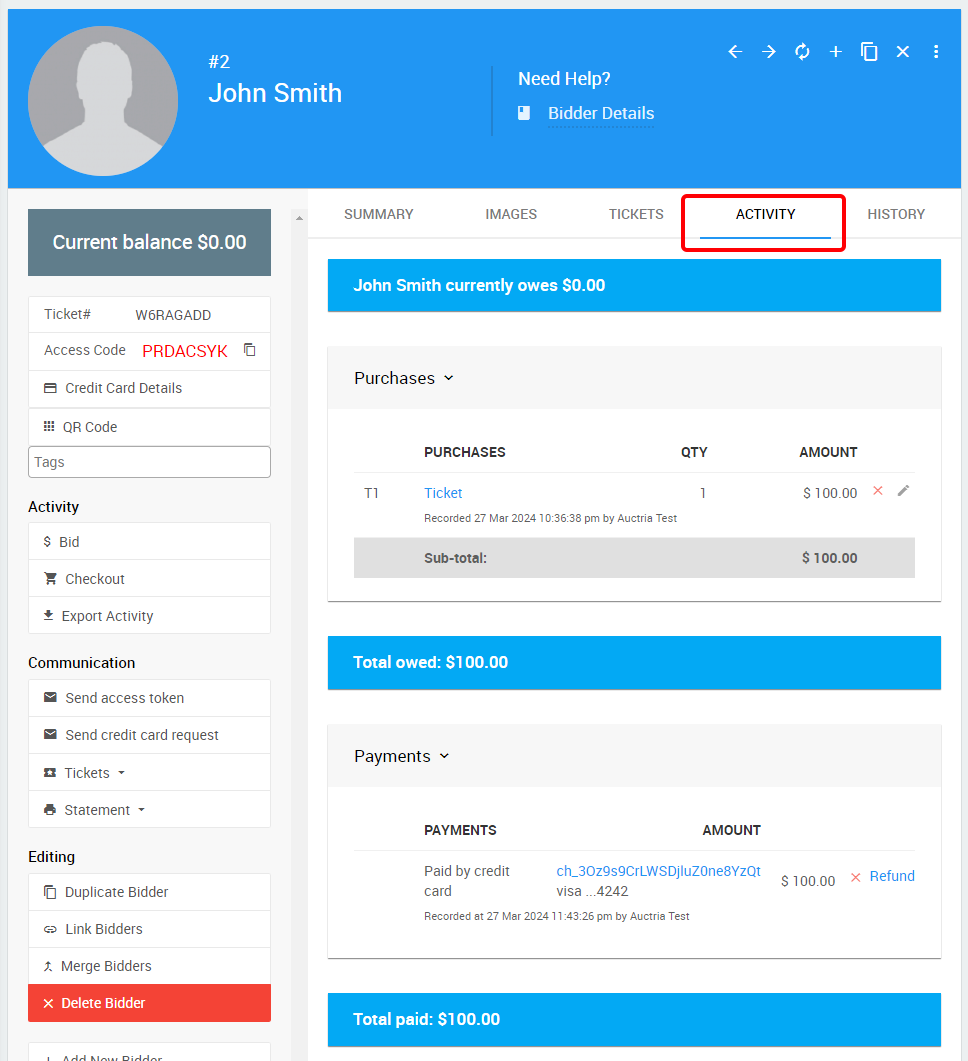Click the refresh icon in header

tap(802, 52)
